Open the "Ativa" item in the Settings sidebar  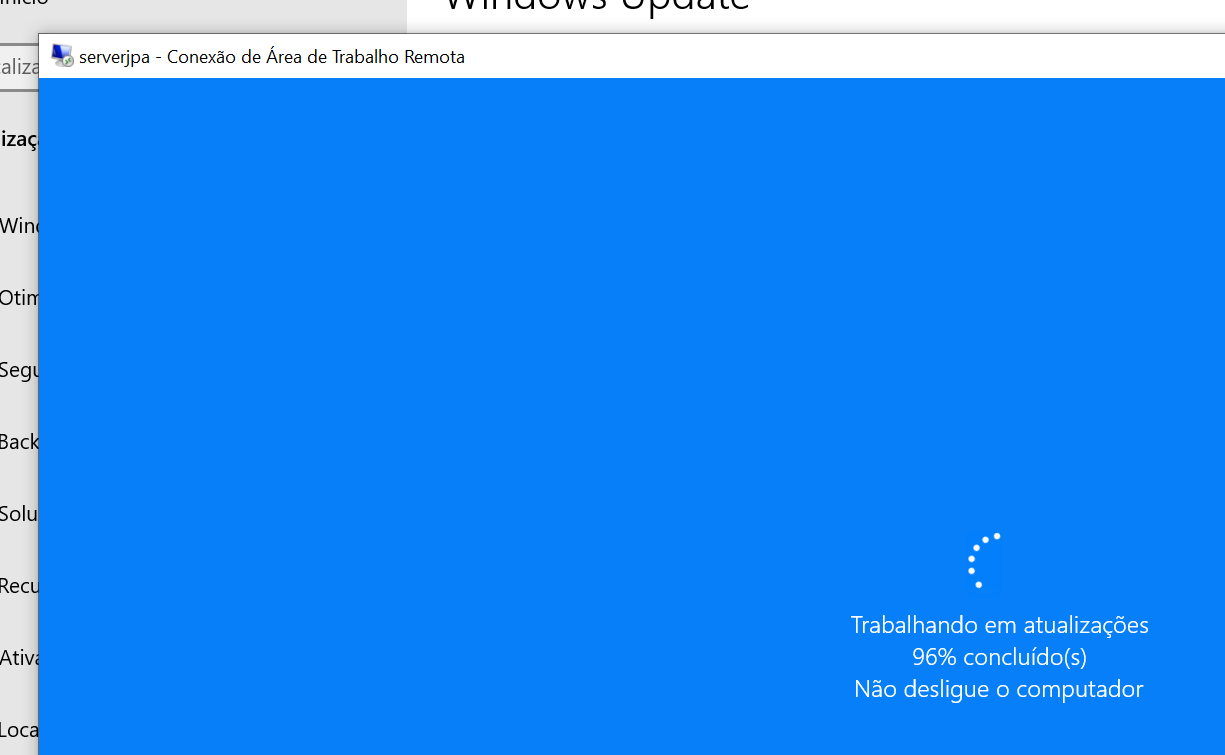click(19, 658)
